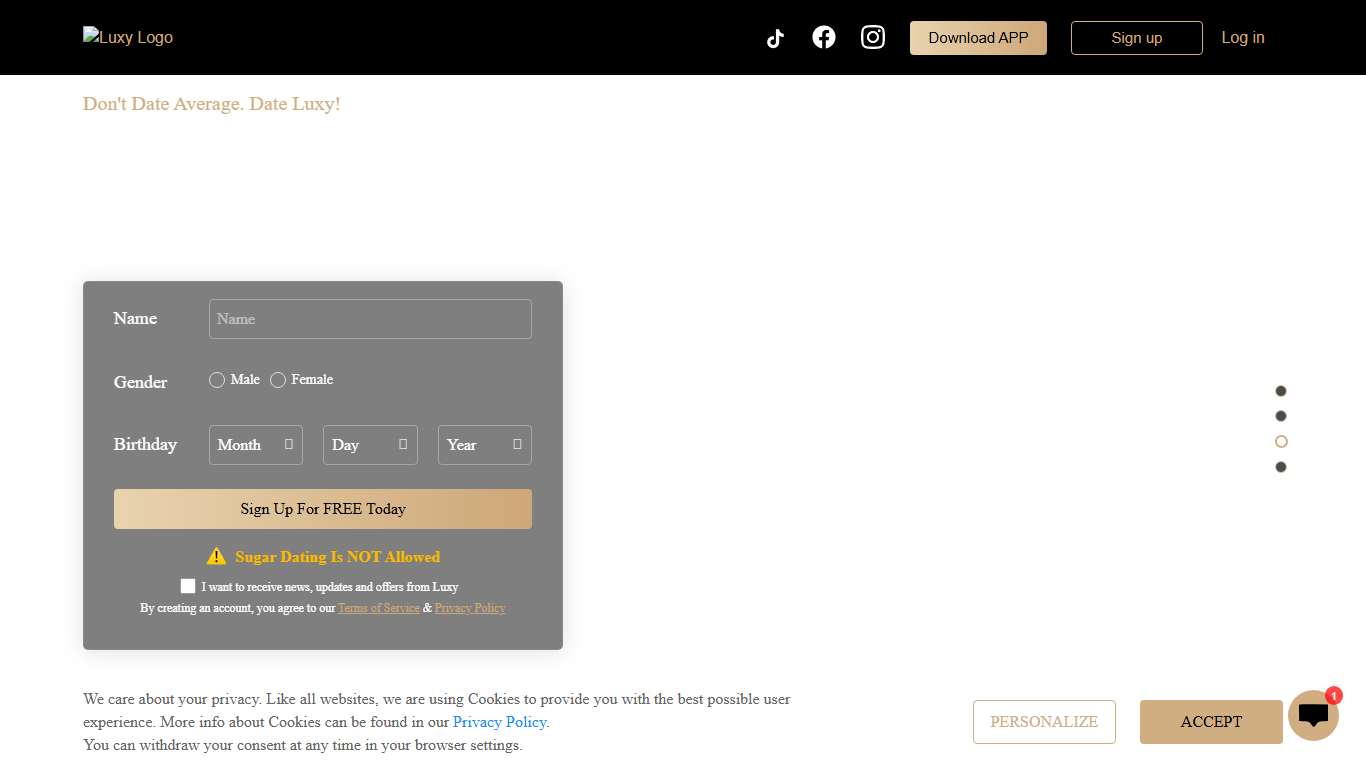Open Luxy's Facebook page icon
1366x768 pixels.
824,37
